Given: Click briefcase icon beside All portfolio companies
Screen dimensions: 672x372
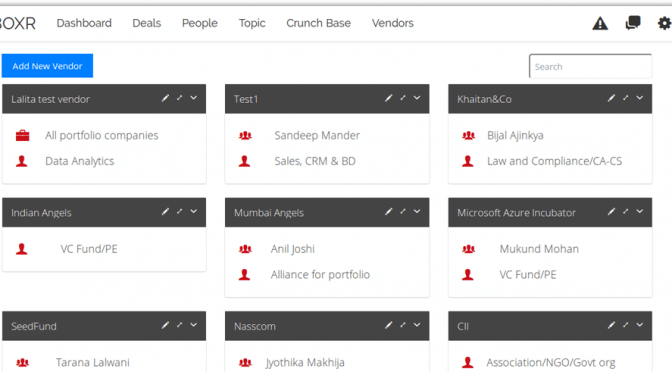Looking at the screenshot, I should (x=22, y=136).
